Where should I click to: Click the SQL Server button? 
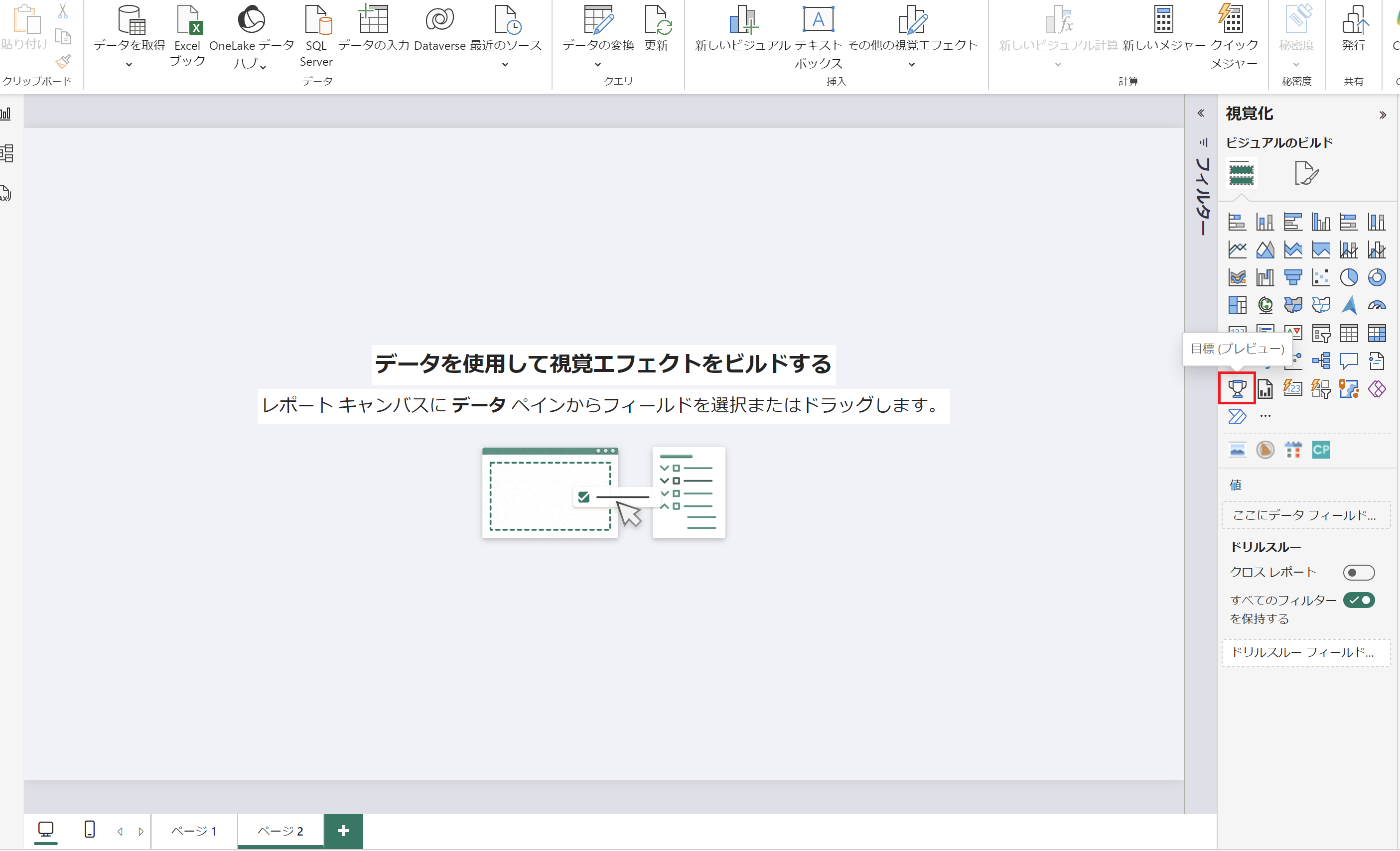pos(316,36)
